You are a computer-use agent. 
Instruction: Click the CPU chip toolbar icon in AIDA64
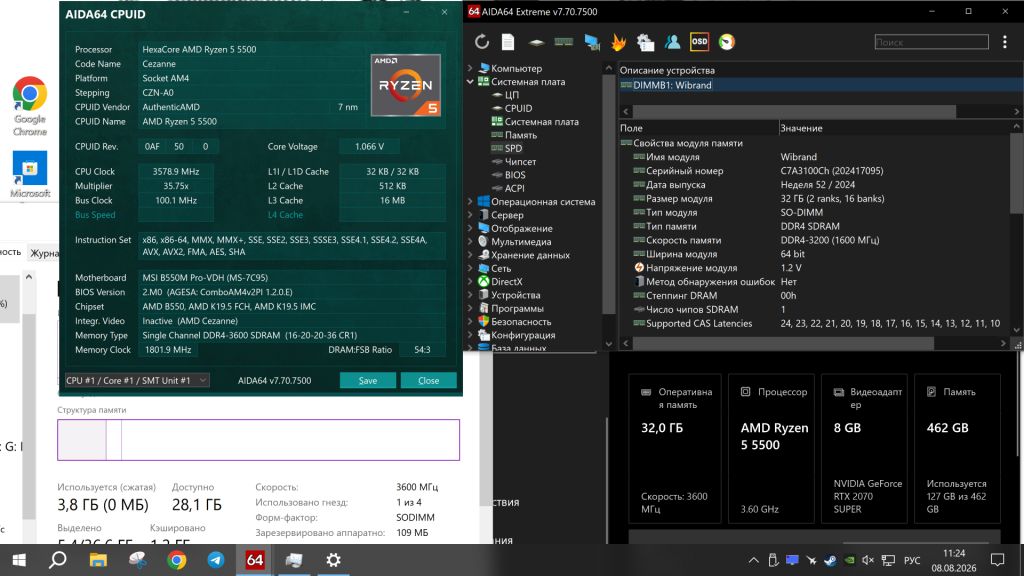tap(536, 42)
